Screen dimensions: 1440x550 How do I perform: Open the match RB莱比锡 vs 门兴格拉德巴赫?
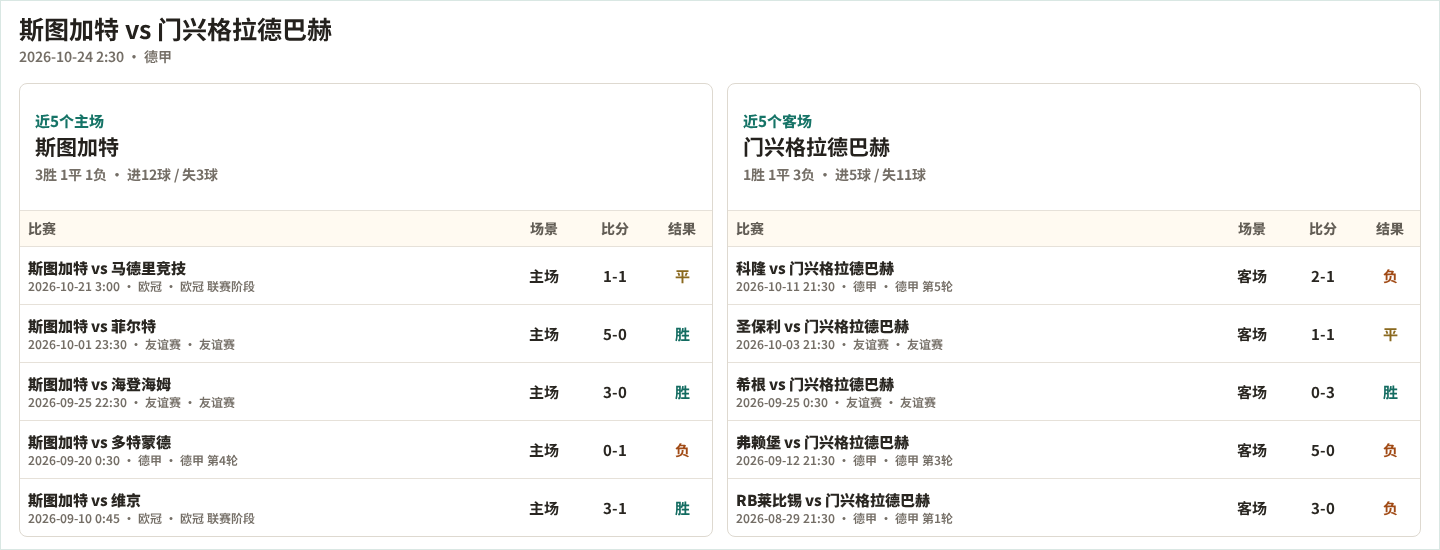point(833,500)
